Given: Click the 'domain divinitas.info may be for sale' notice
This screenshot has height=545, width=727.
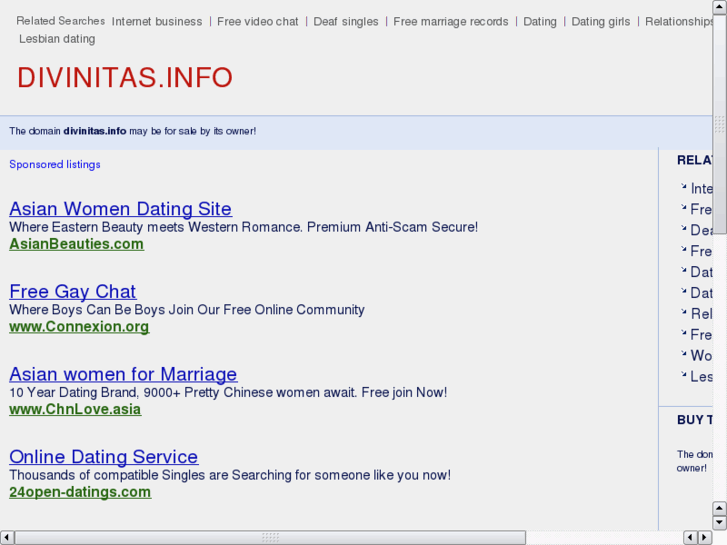Looking at the screenshot, I should 133,131.
